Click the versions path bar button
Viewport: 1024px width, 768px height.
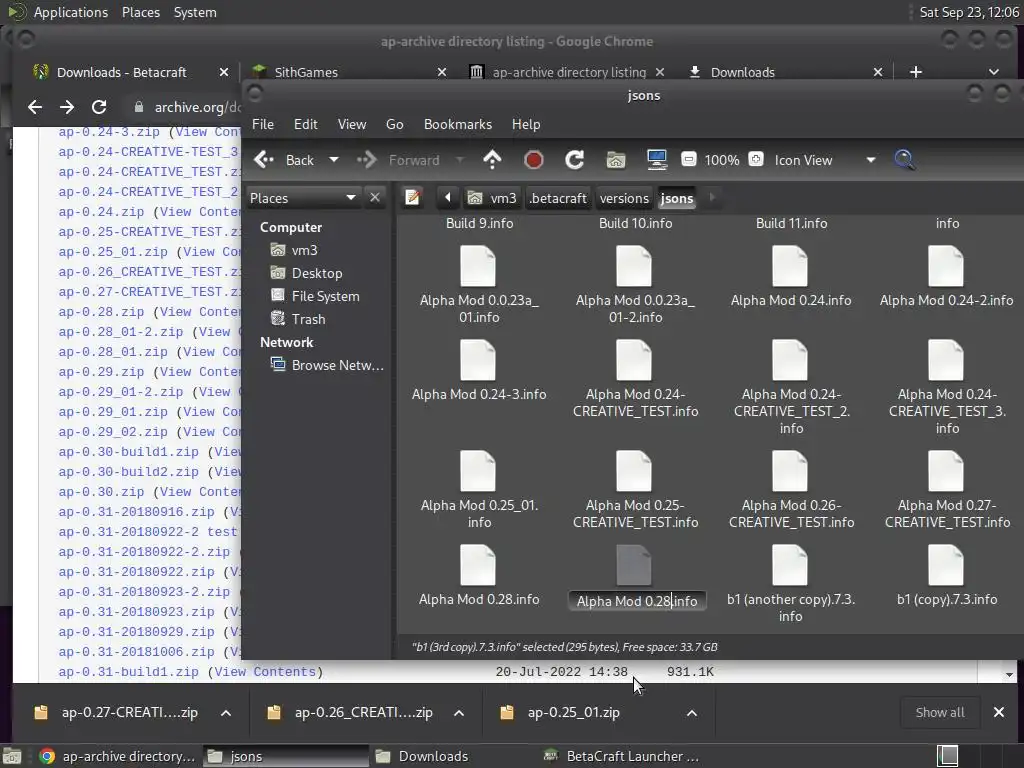pyautogui.click(x=624, y=198)
